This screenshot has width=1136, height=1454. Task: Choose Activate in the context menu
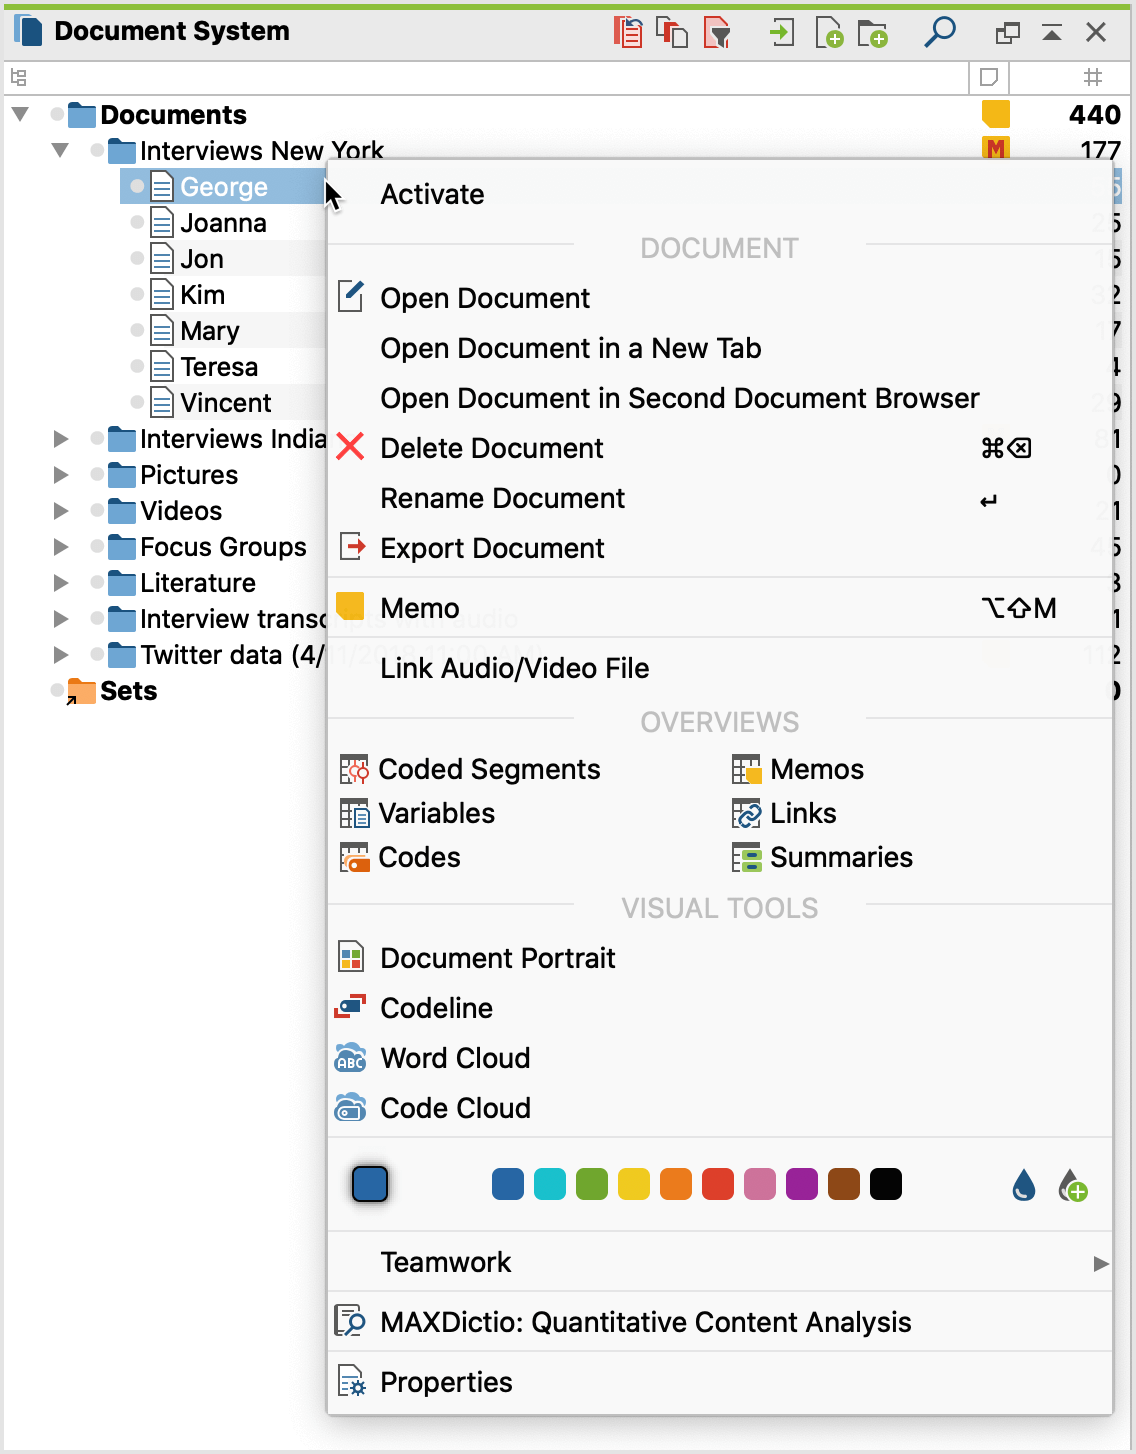pyautogui.click(x=720, y=194)
